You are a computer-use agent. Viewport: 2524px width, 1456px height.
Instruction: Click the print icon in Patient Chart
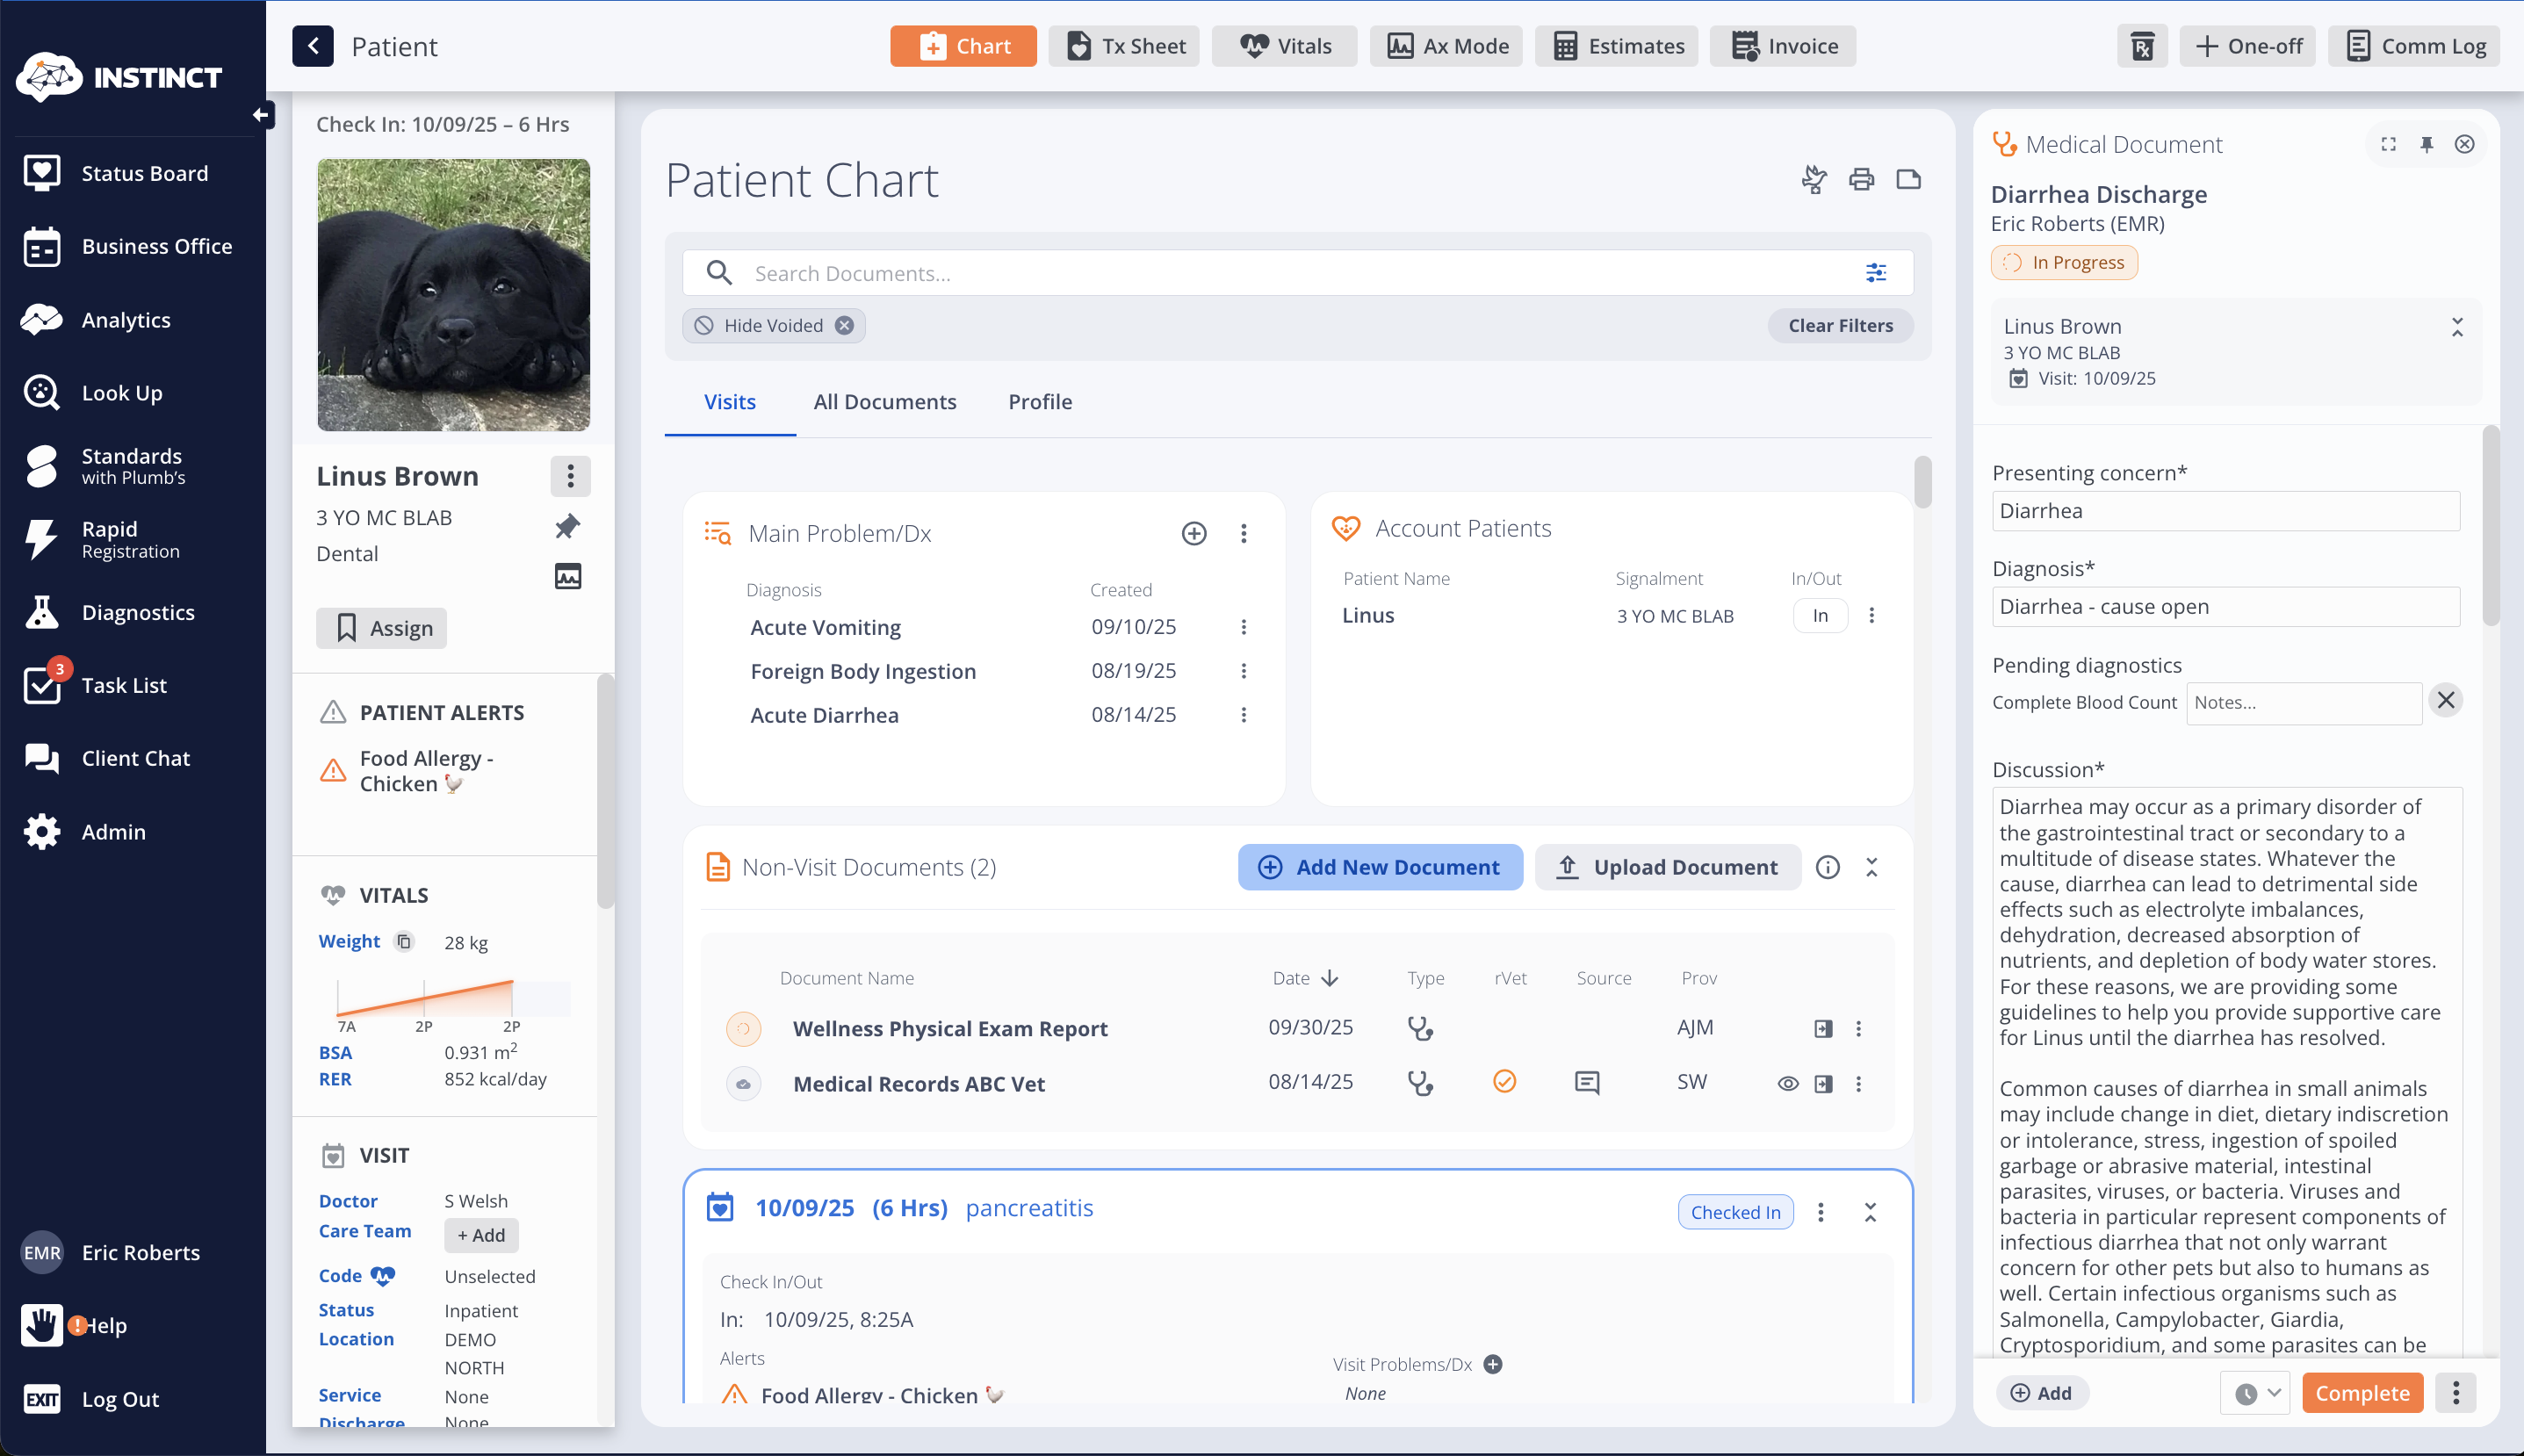point(1861,180)
